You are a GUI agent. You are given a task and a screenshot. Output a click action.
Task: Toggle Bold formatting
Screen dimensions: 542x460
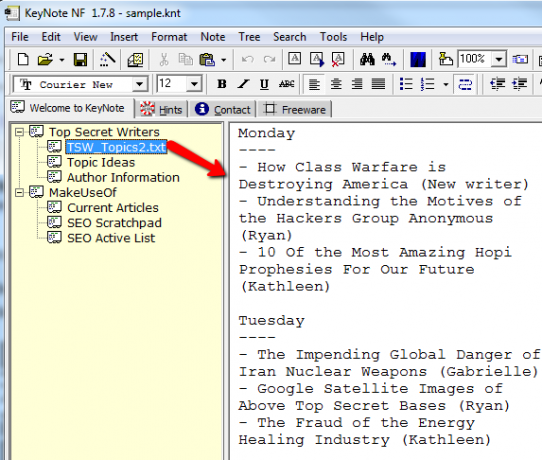pyautogui.click(x=222, y=84)
